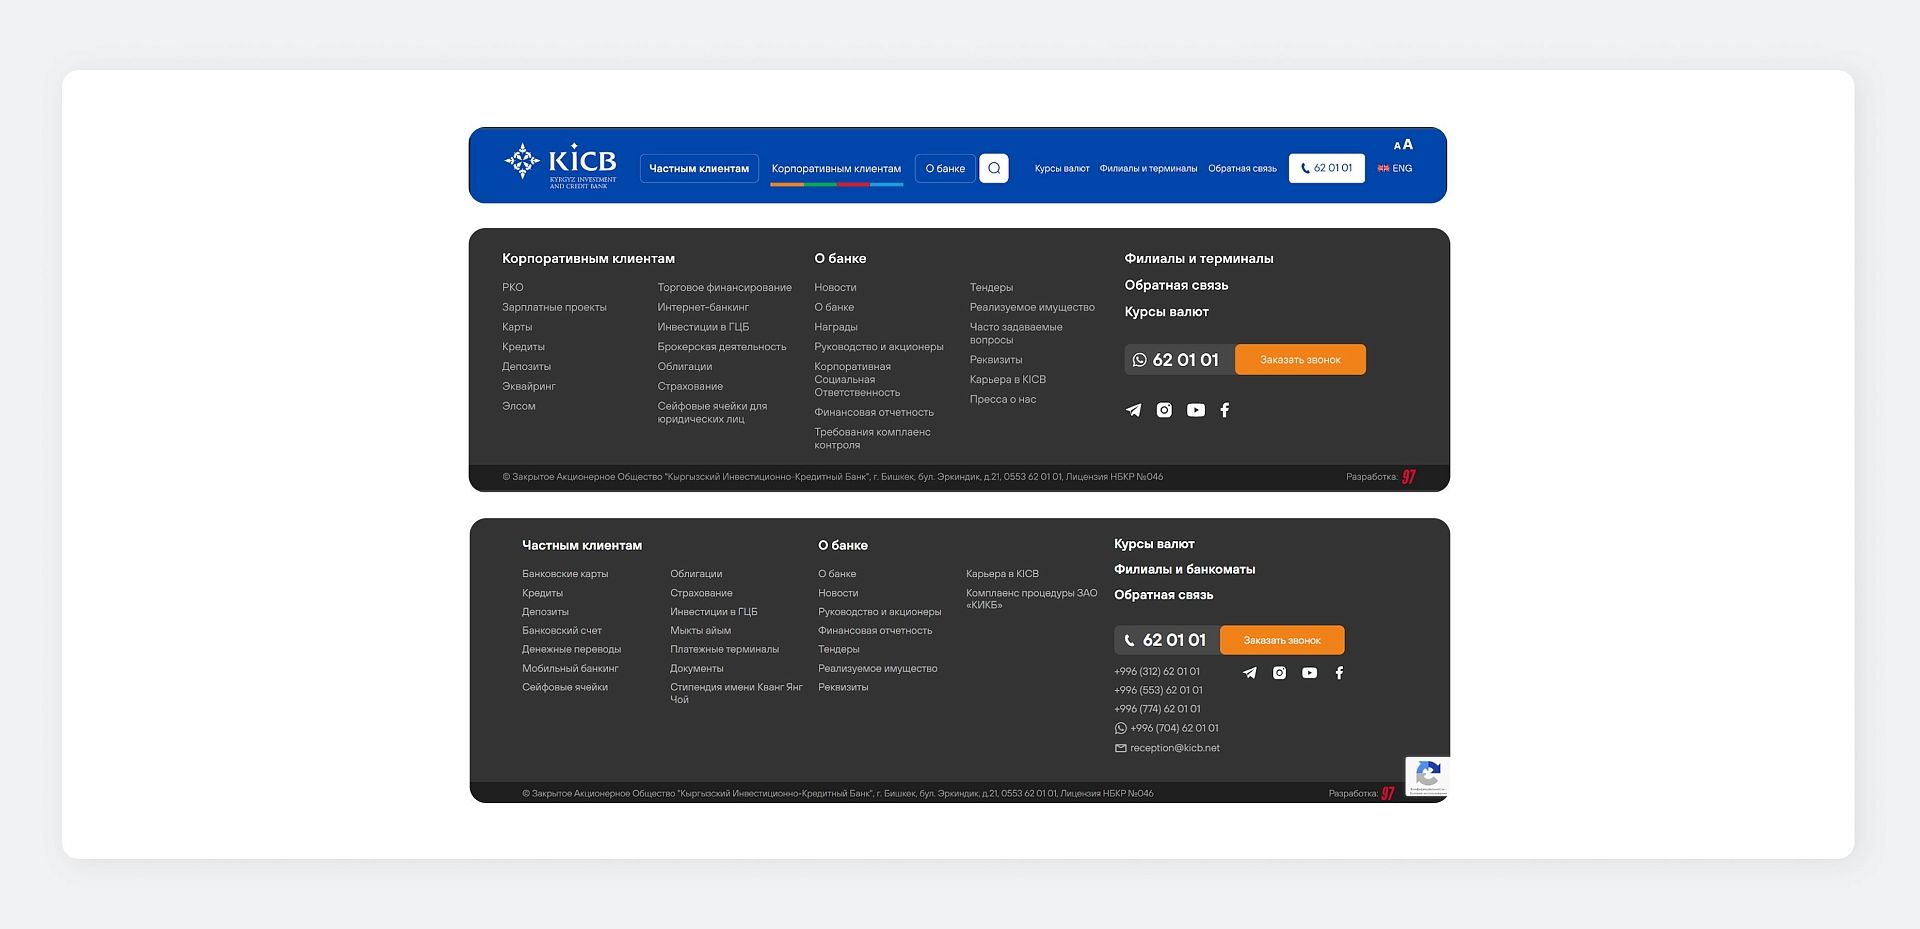Switch language to ENG
The image size is (1920, 929).
[1396, 169]
